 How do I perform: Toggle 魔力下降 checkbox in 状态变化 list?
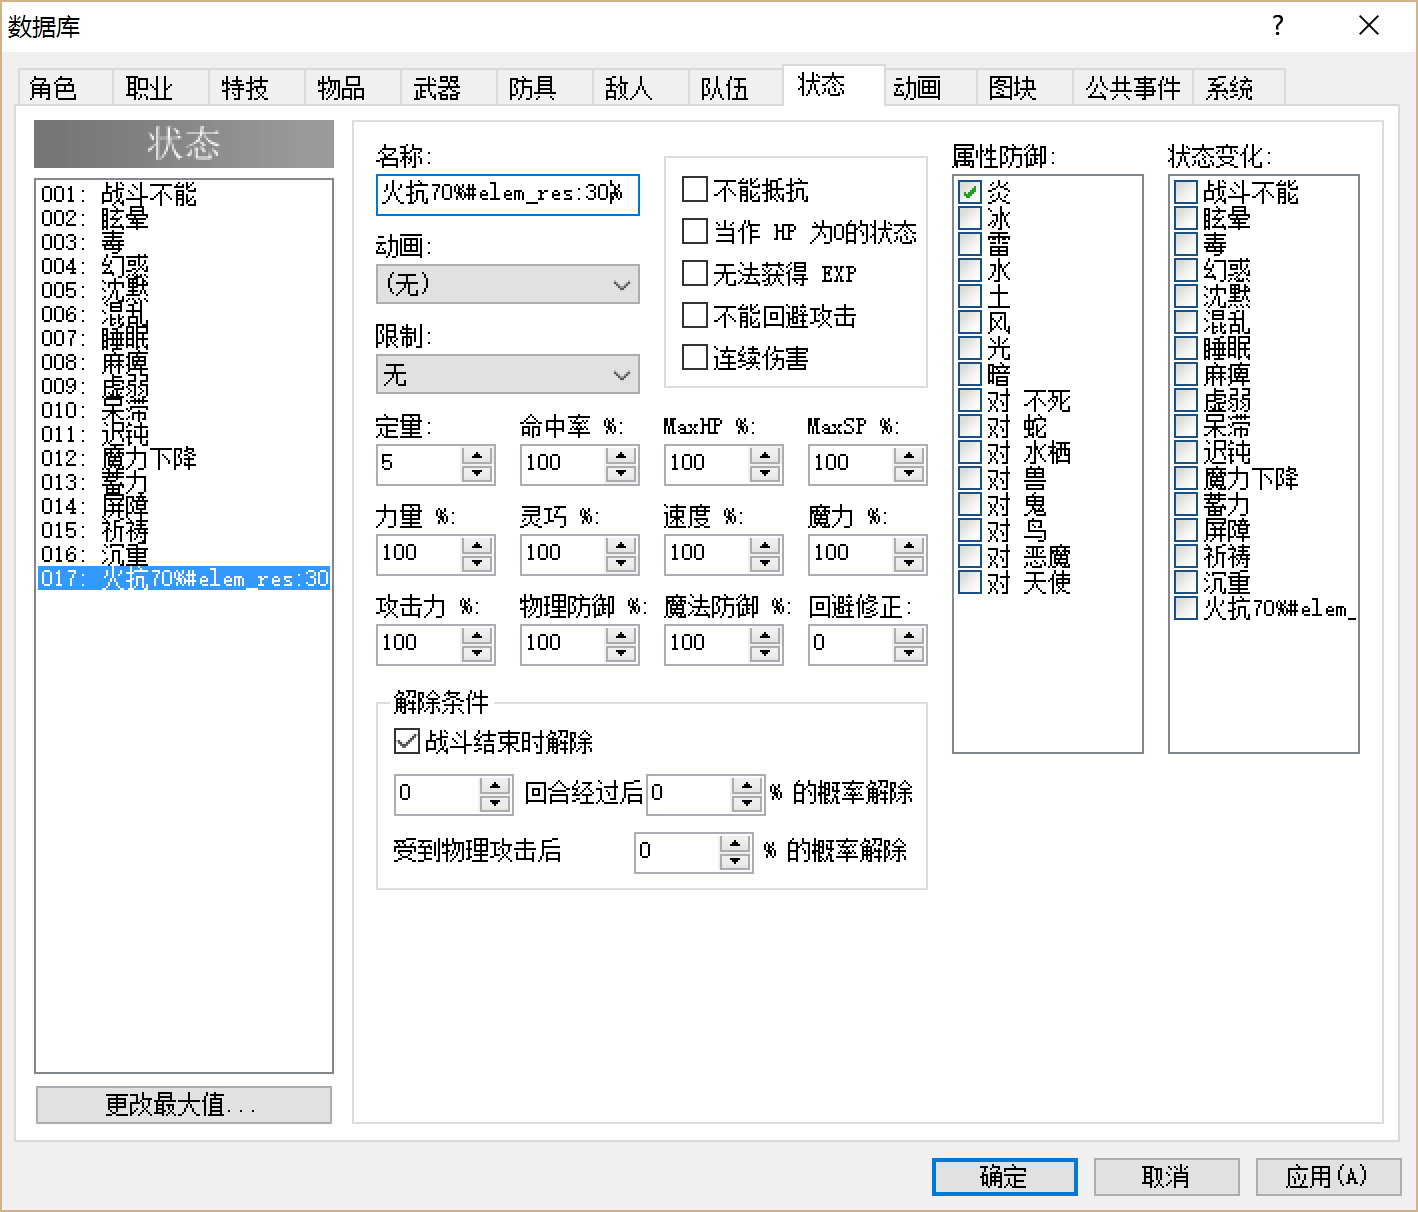[1186, 478]
